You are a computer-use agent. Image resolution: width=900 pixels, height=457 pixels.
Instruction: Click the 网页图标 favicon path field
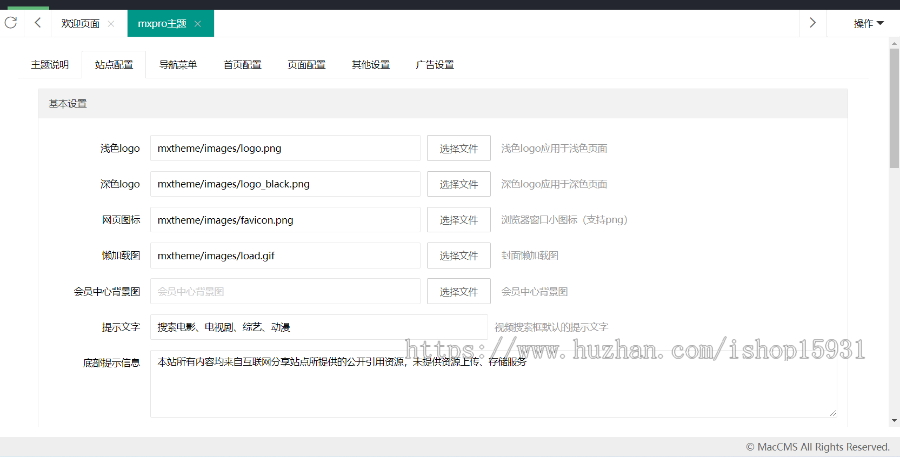click(x=285, y=220)
